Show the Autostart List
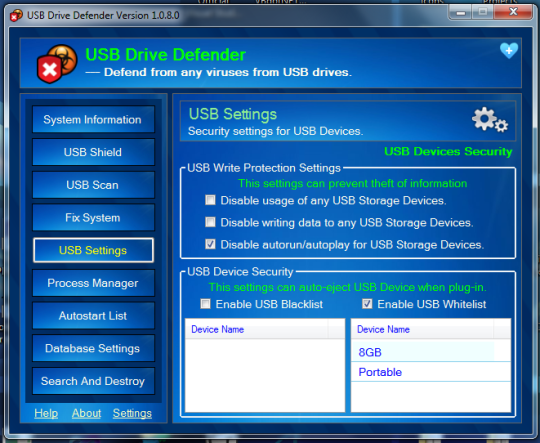Screen dimensions: 540x443 pyautogui.click(x=93, y=316)
